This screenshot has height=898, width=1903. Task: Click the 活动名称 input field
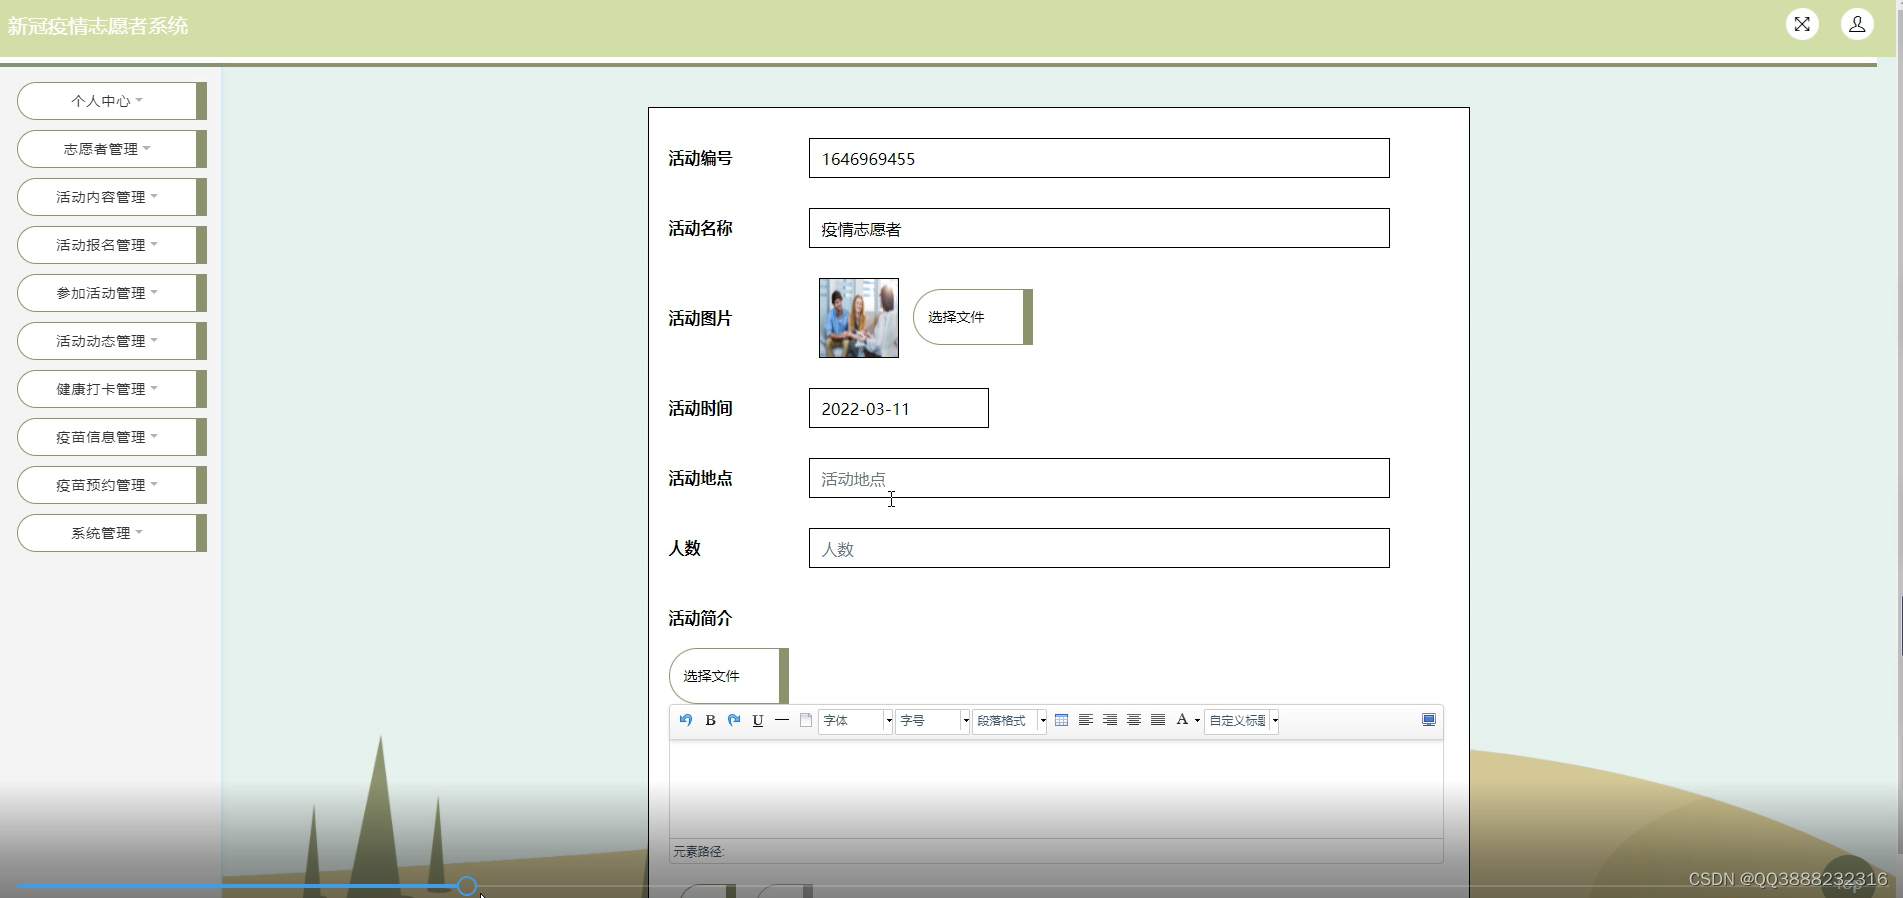(1099, 228)
